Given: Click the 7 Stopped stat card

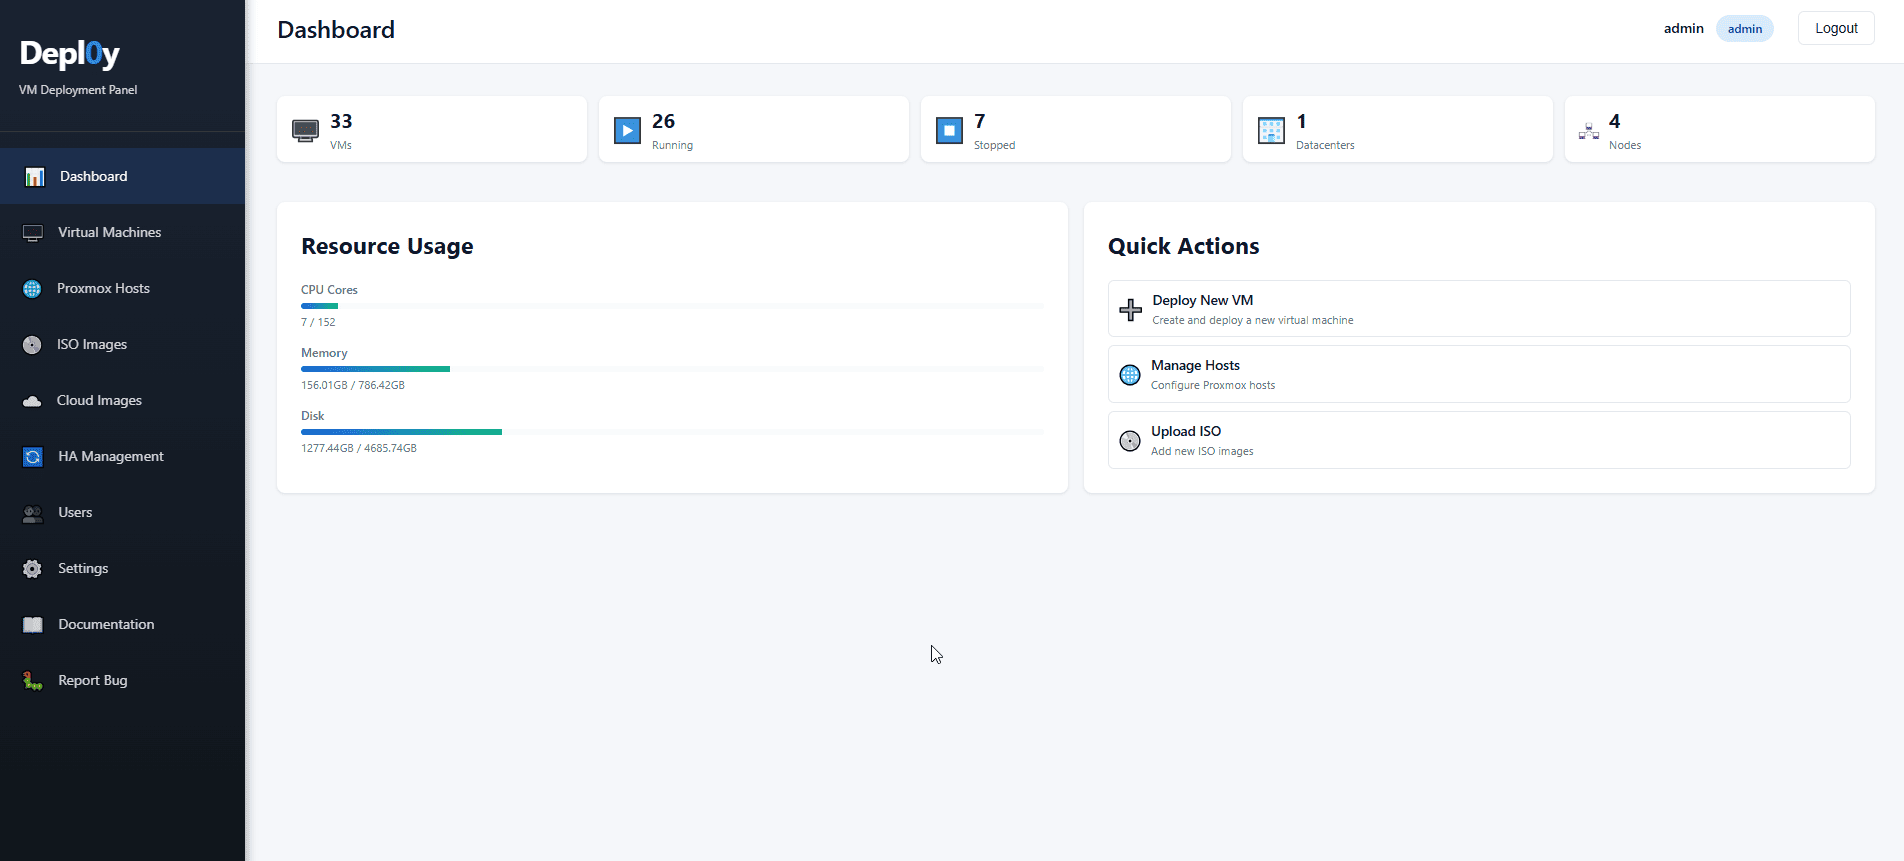Looking at the screenshot, I should coord(1076,129).
